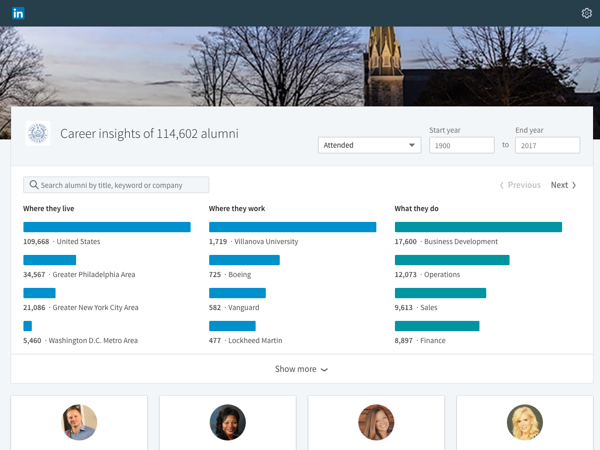Screen dimensions: 600x450
Task: Open the fourth alumni profile photo
Action: click(525, 422)
